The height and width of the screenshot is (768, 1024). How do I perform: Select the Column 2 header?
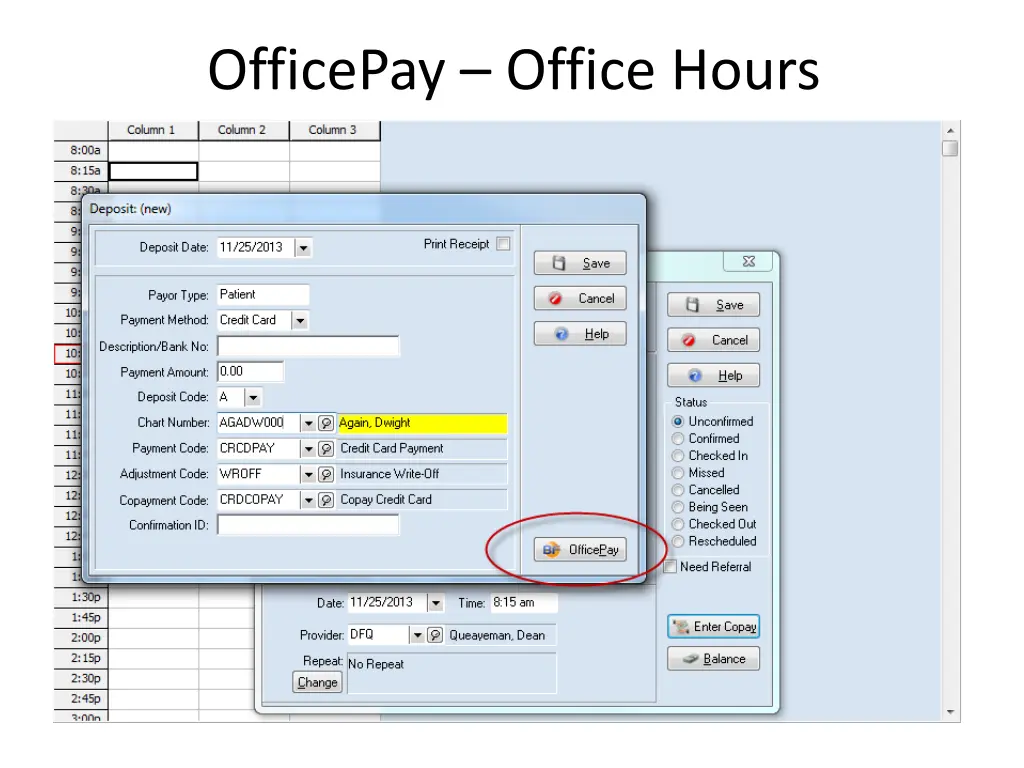coord(243,130)
